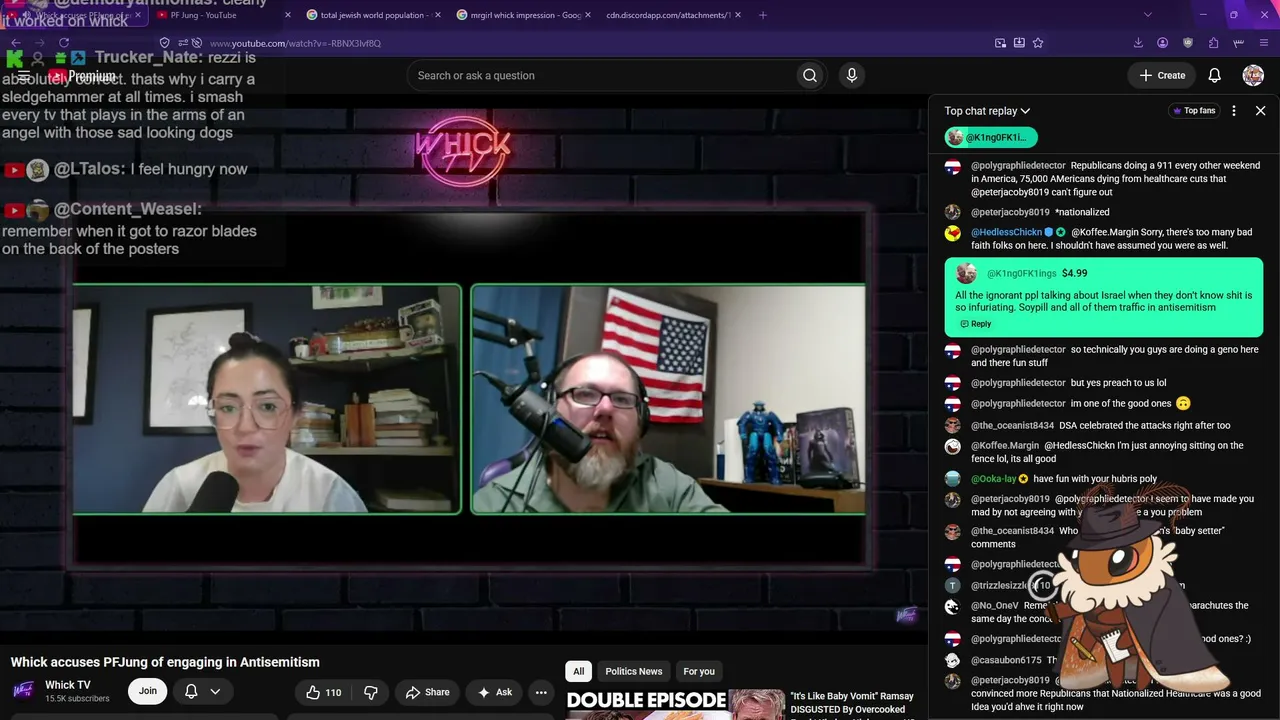Open @polygraphliedetector's Republicans 911 chat message author
The height and width of the screenshot is (720, 1280).
pyautogui.click(x=1018, y=166)
